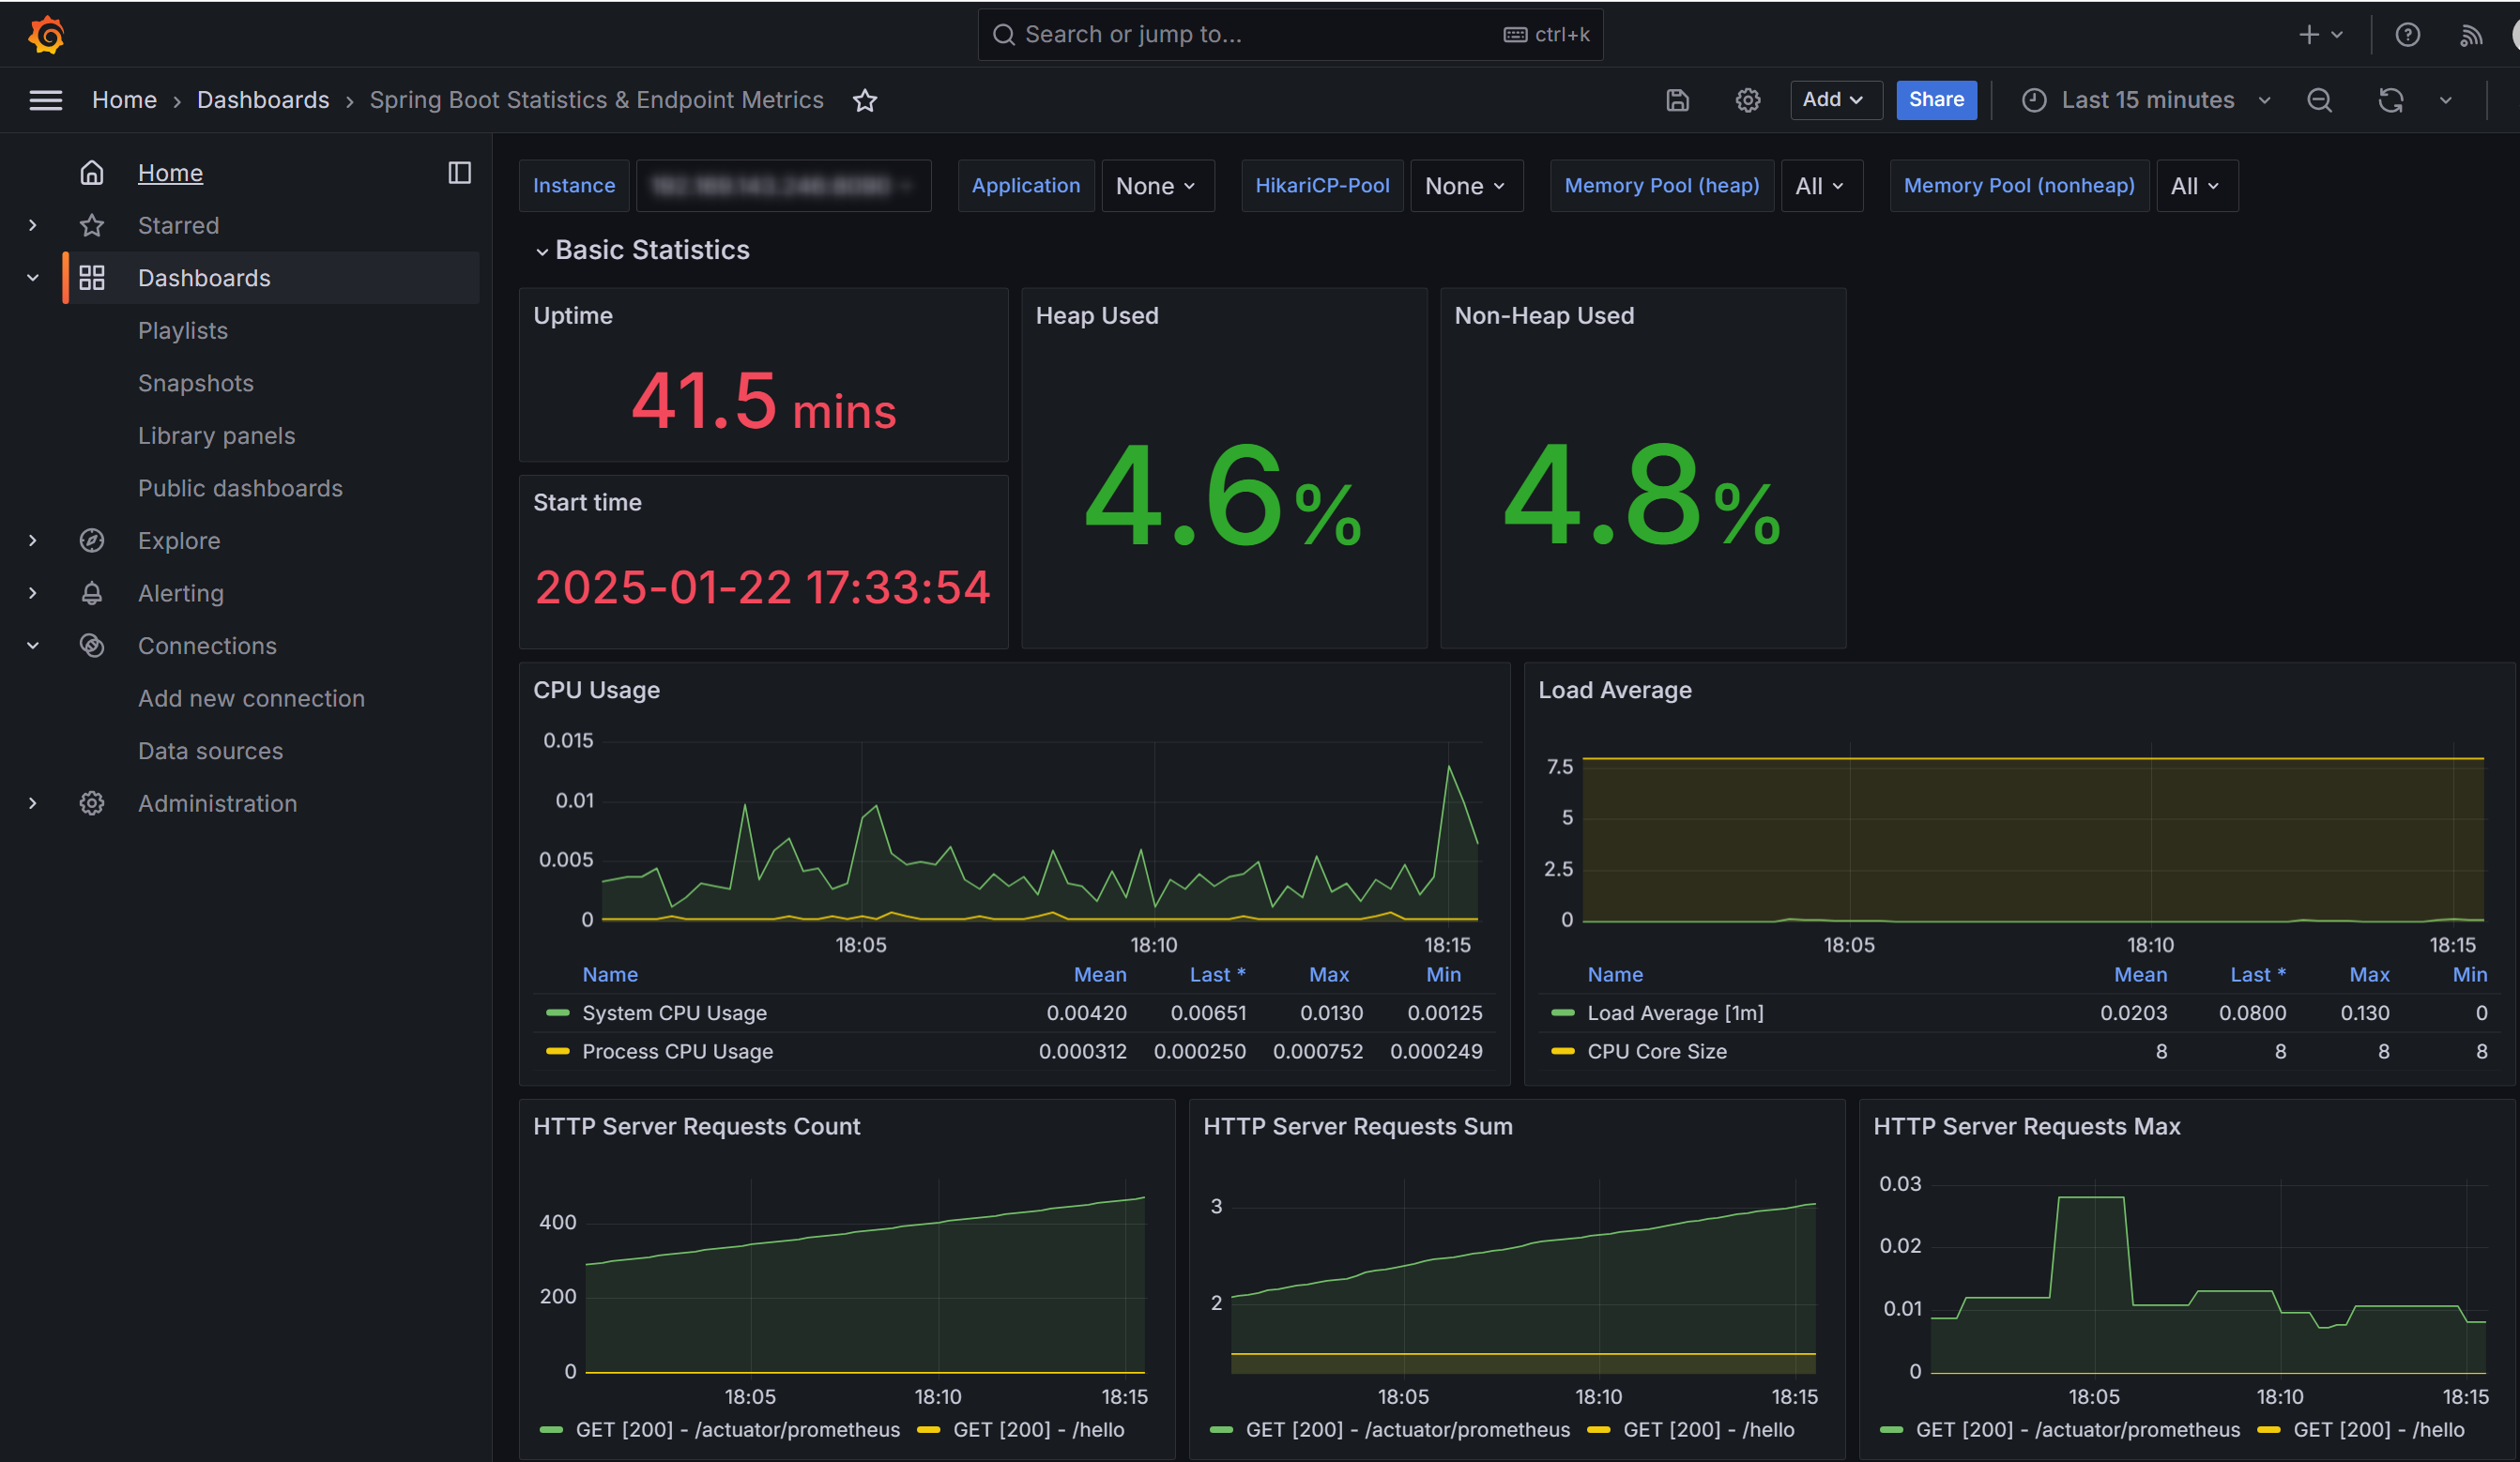The image size is (2520, 1462).
Task: Toggle System CPU Usage legend series
Action: tap(674, 1013)
